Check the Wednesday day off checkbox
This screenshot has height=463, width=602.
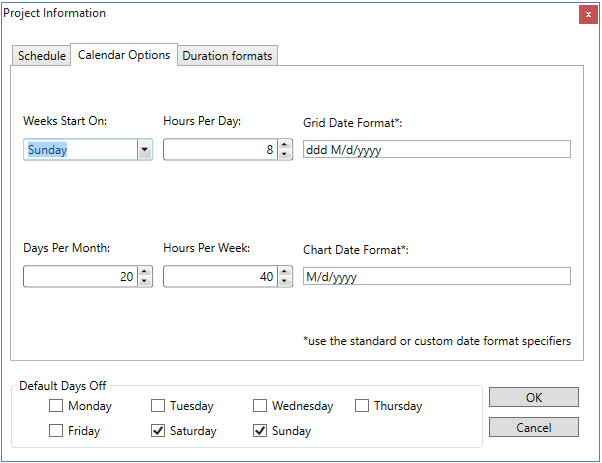(x=261, y=406)
